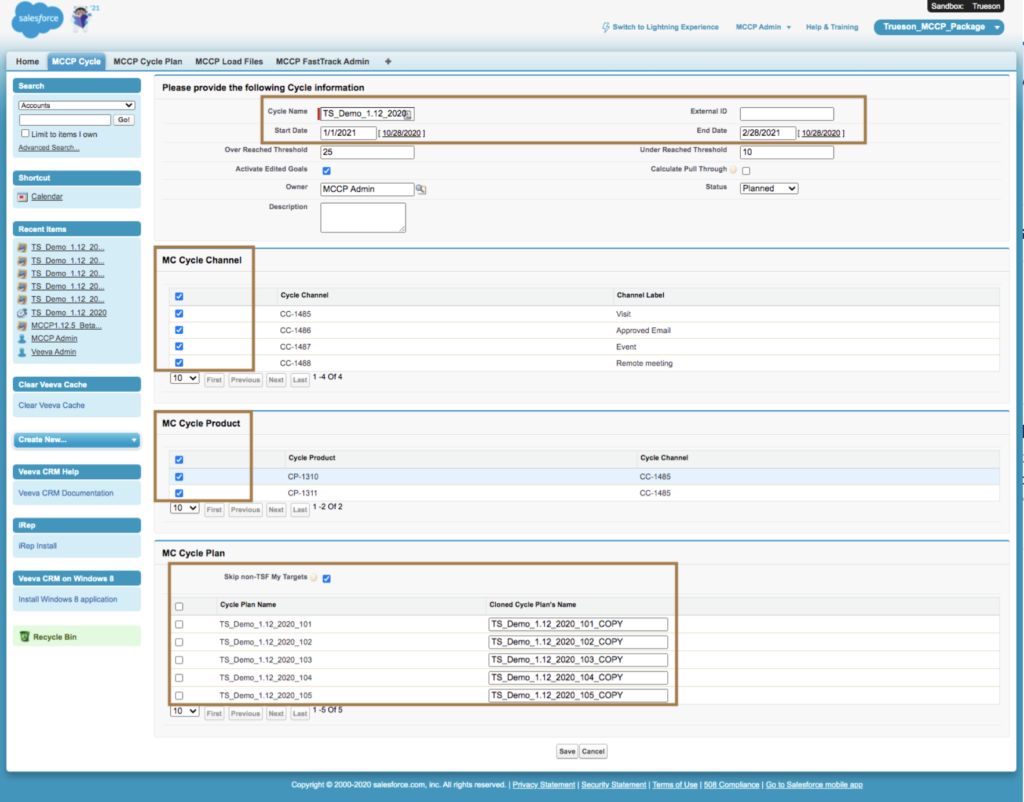Screen dimensions: 1024x802
Task: Click the Cancel button
Action: coord(593,752)
